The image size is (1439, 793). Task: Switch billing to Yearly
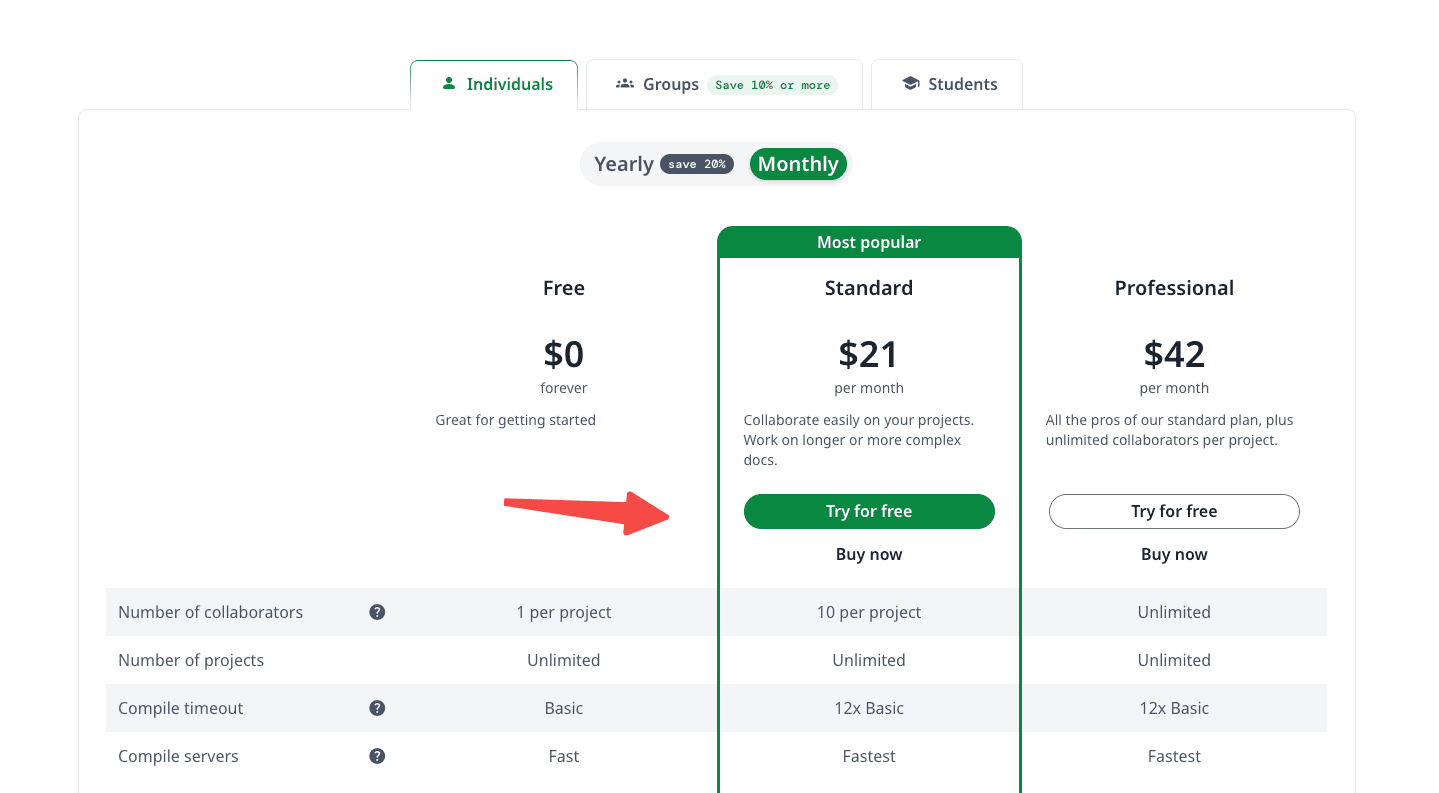(x=623, y=164)
